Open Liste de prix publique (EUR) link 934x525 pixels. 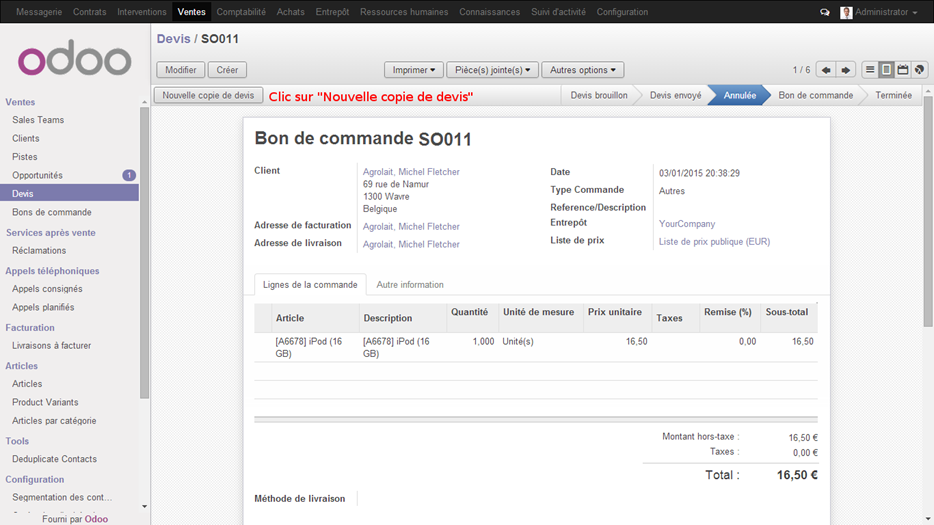point(714,241)
